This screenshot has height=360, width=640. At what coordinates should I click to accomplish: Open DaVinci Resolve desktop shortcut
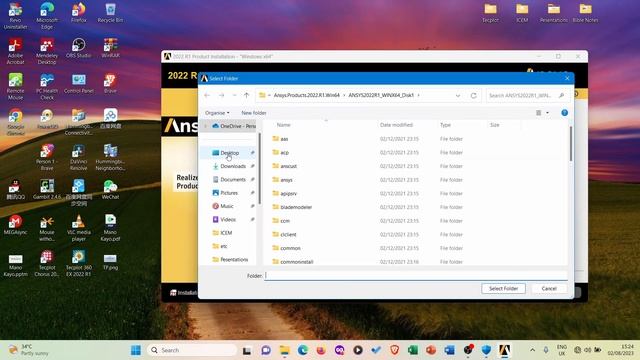click(78, 157)
